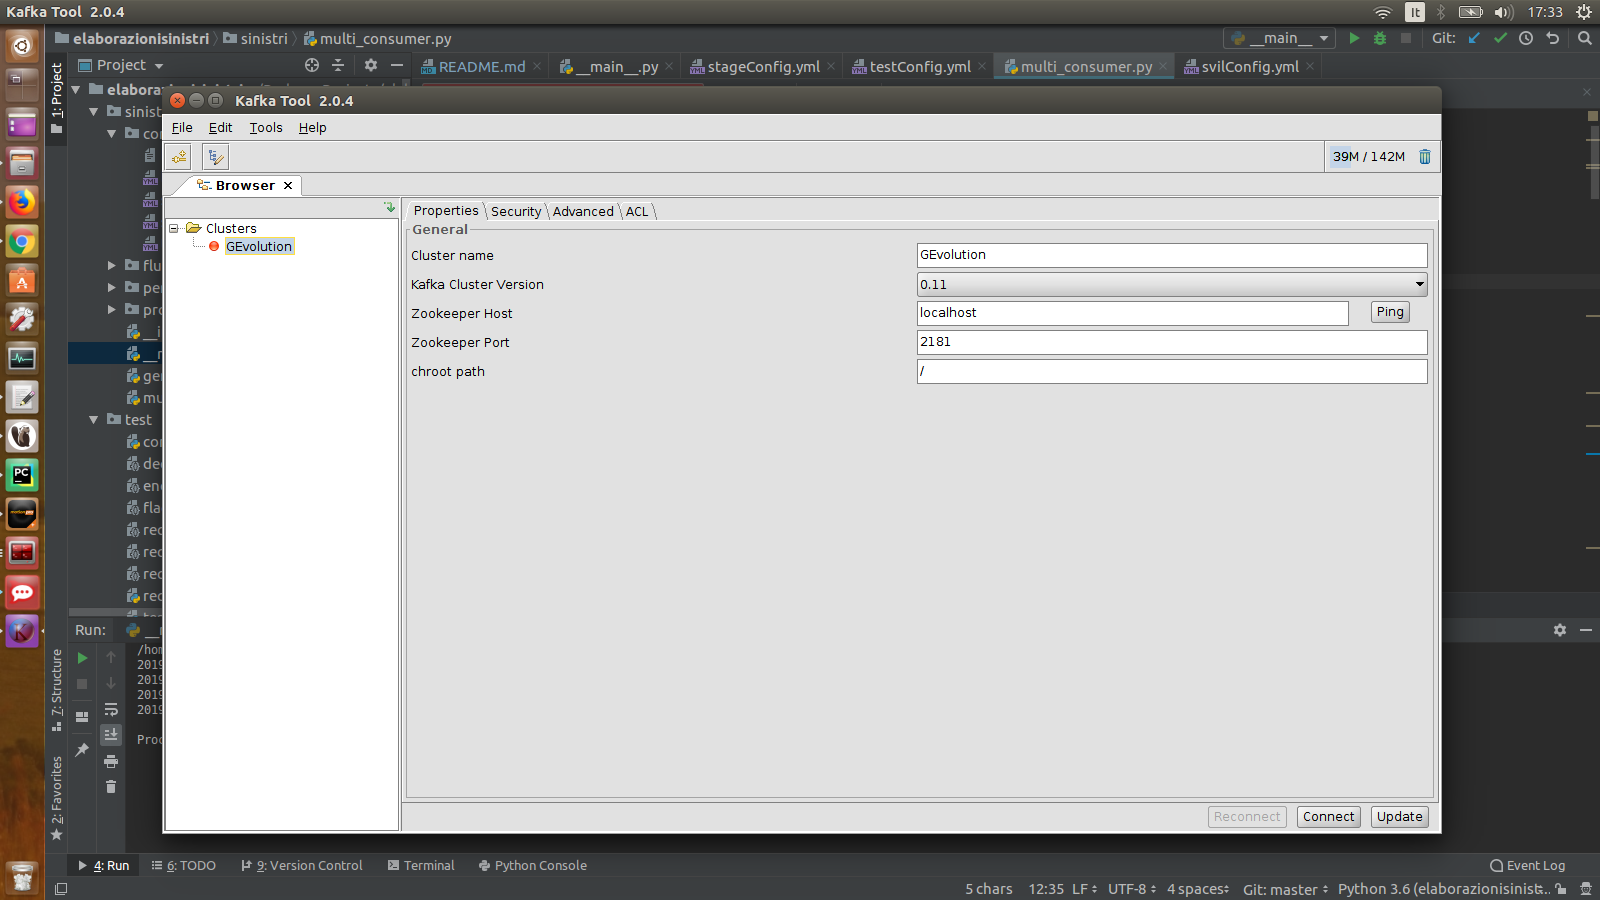Click into the Cluster name field
The image size is (1600, 900).
1172,256
